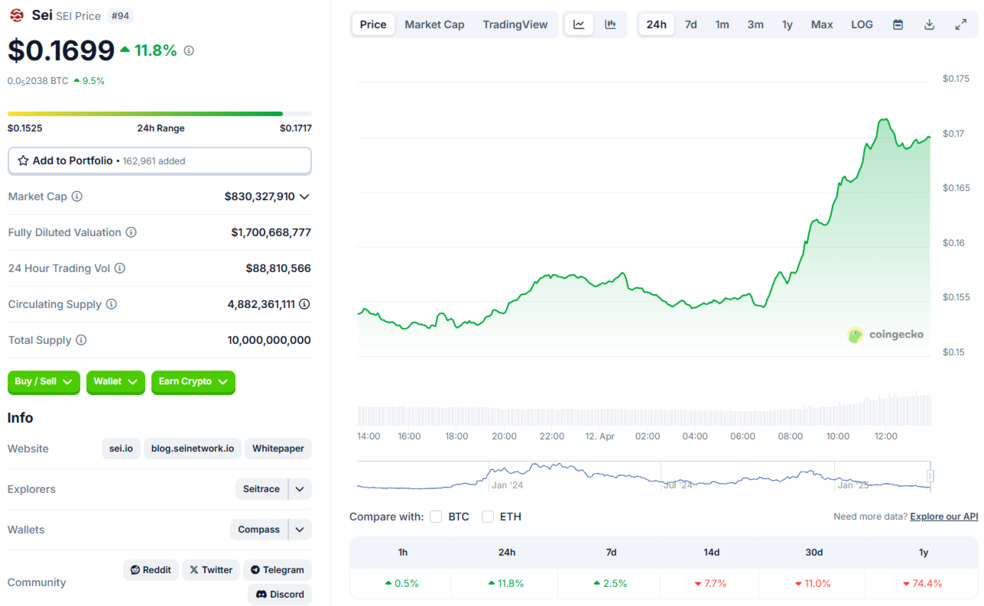
Task: Click info icon next to 4,882,361,111 value
Action: pos(304,304)
